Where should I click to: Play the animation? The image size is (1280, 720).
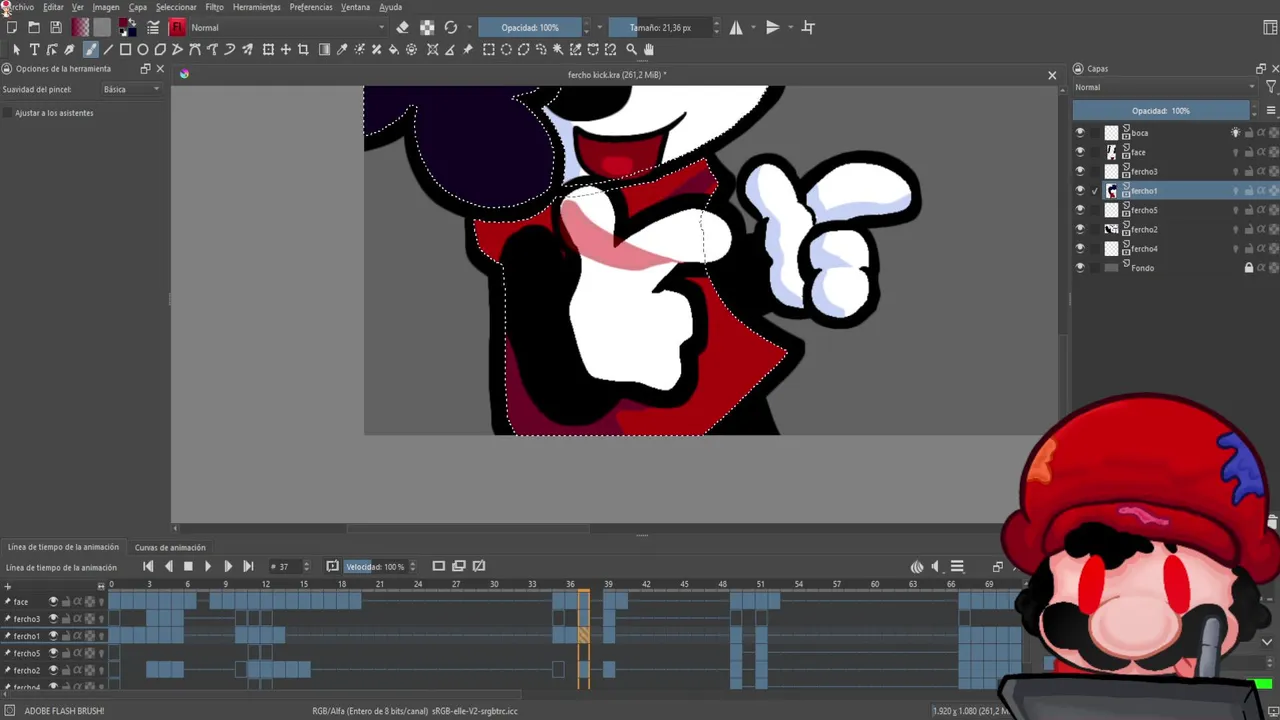pos(208,567)
